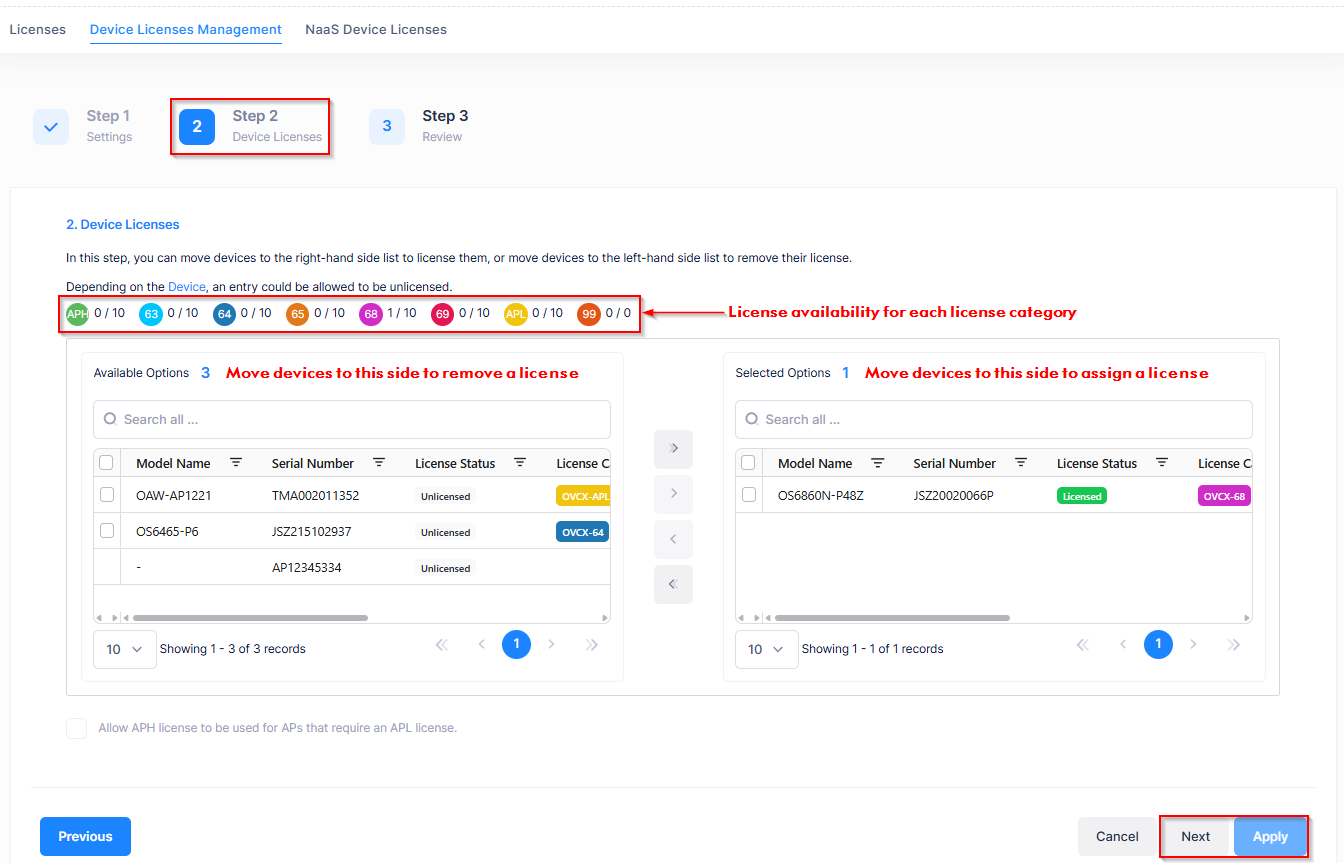Open Model Name filter in Available Options
The image size is (1344, 863).
pos(236,463)
